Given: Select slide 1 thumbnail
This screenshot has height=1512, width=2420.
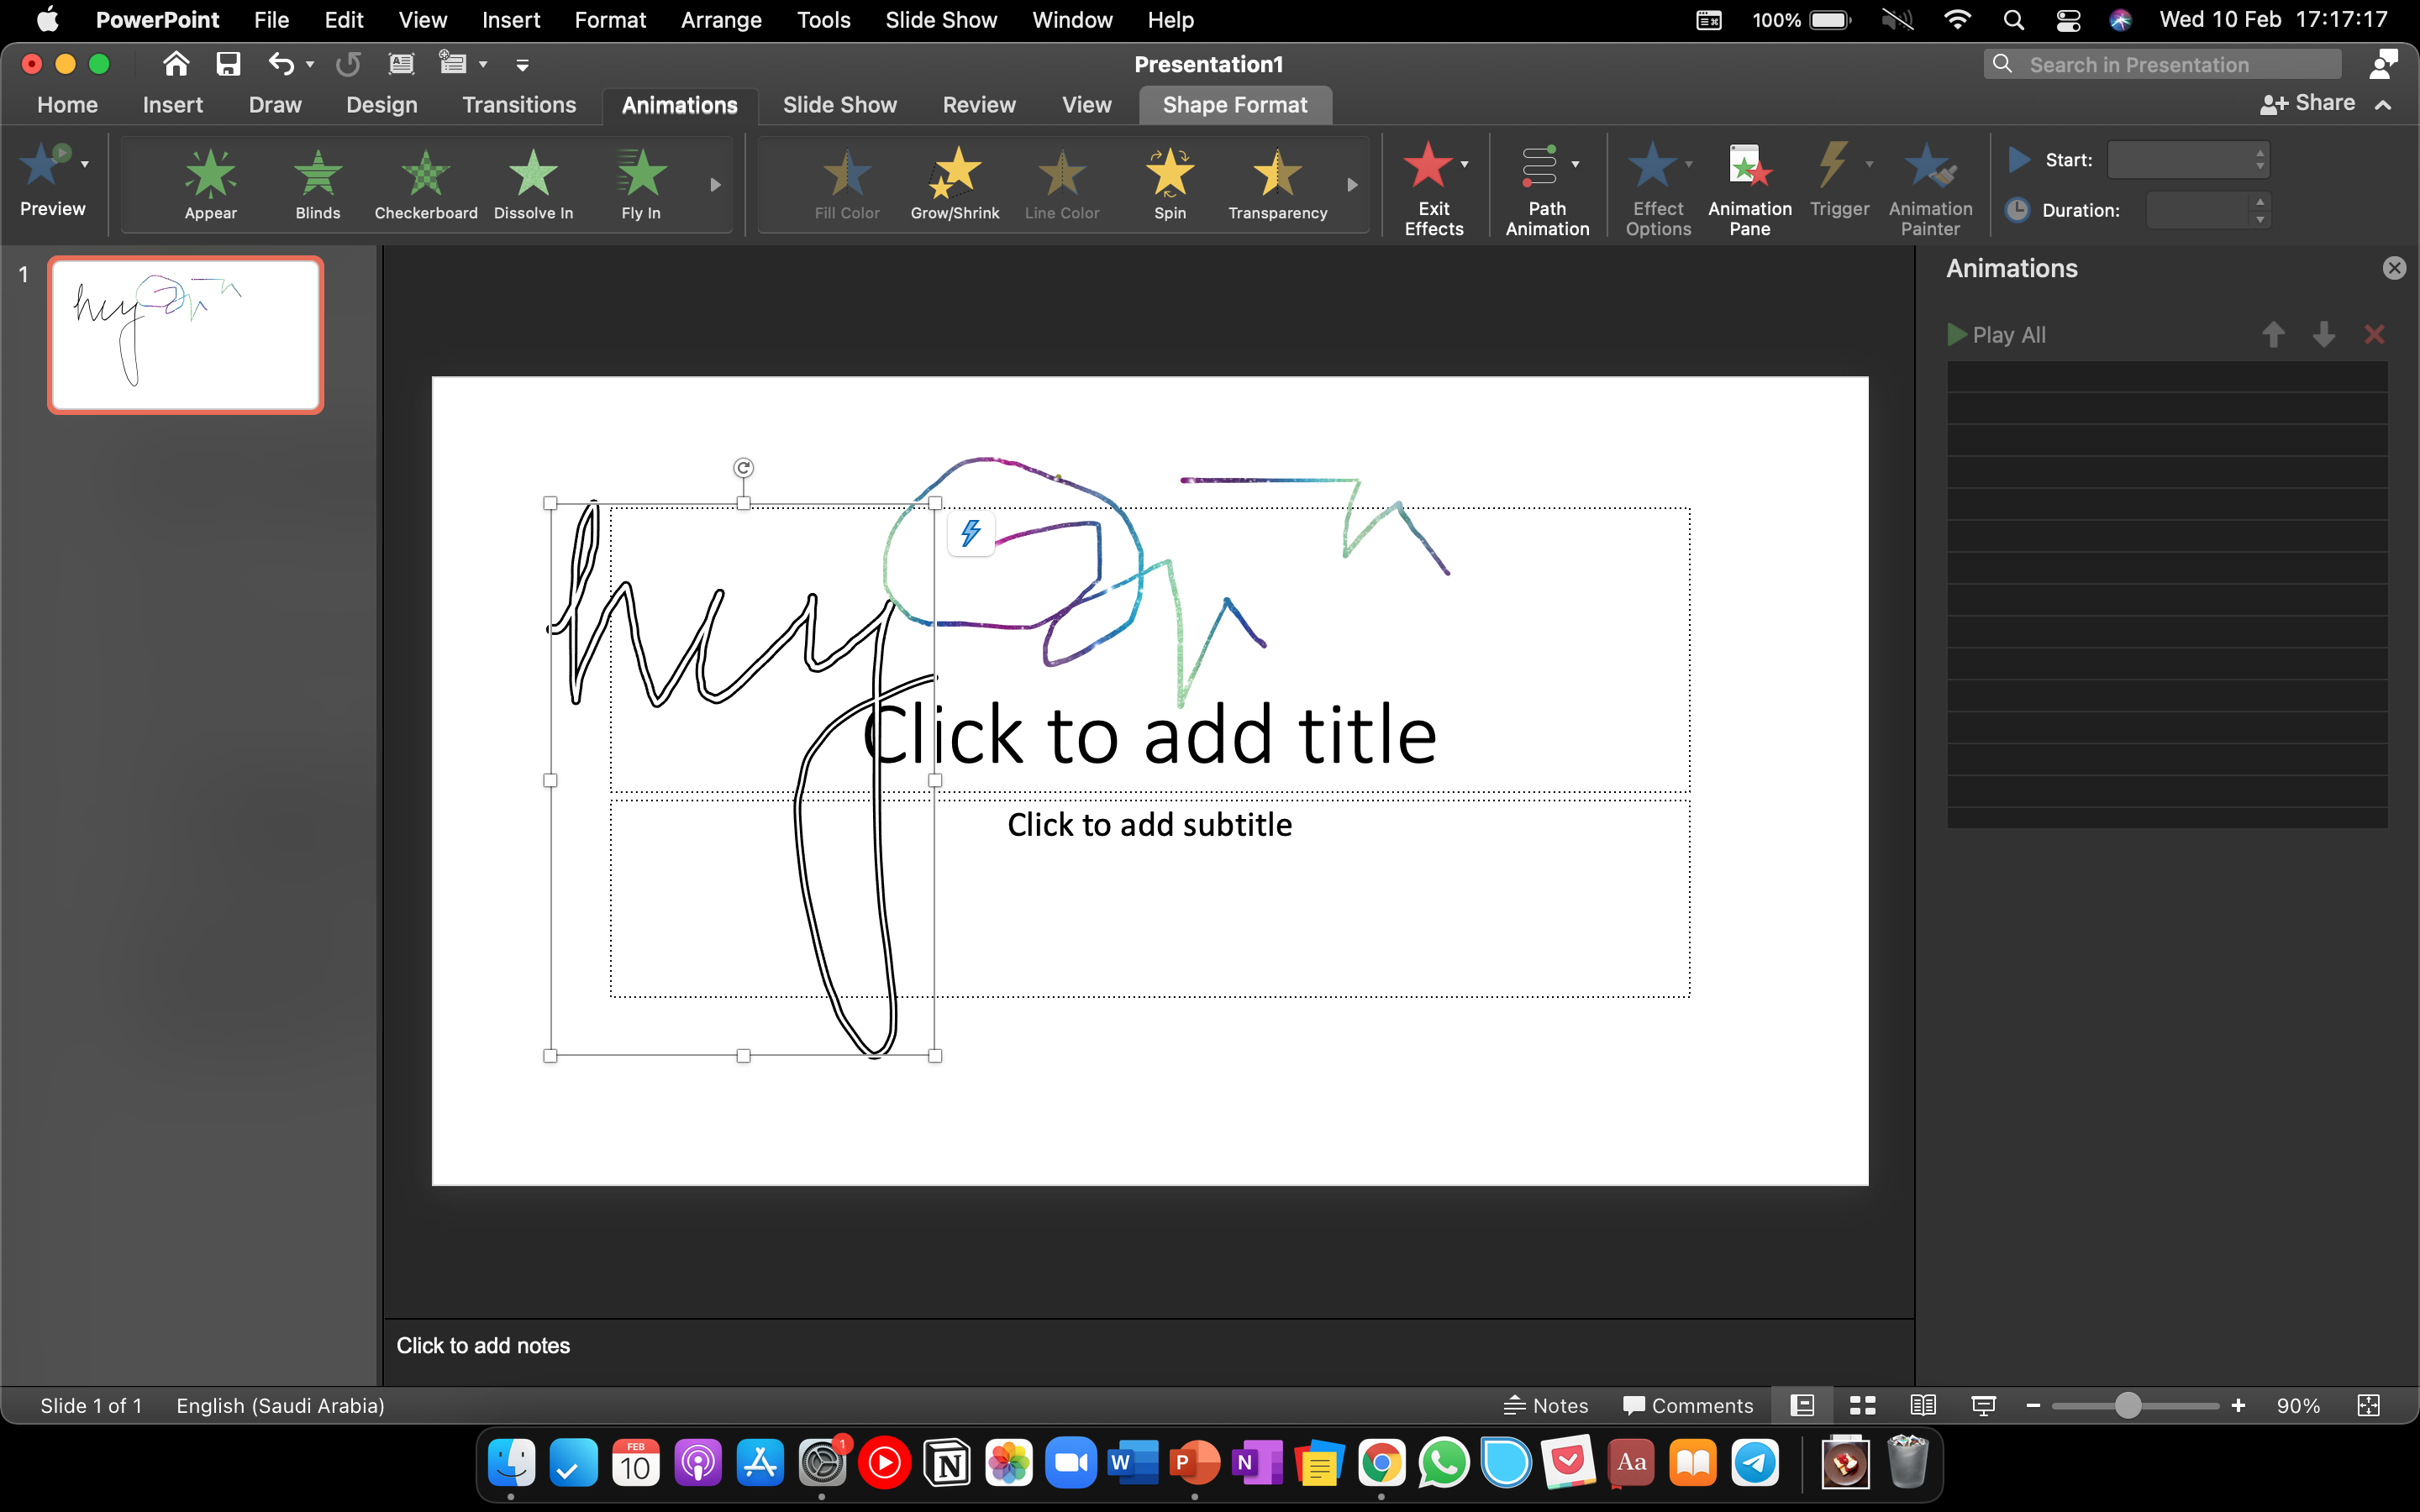Looking at the screenshot, I should (185, 335).
